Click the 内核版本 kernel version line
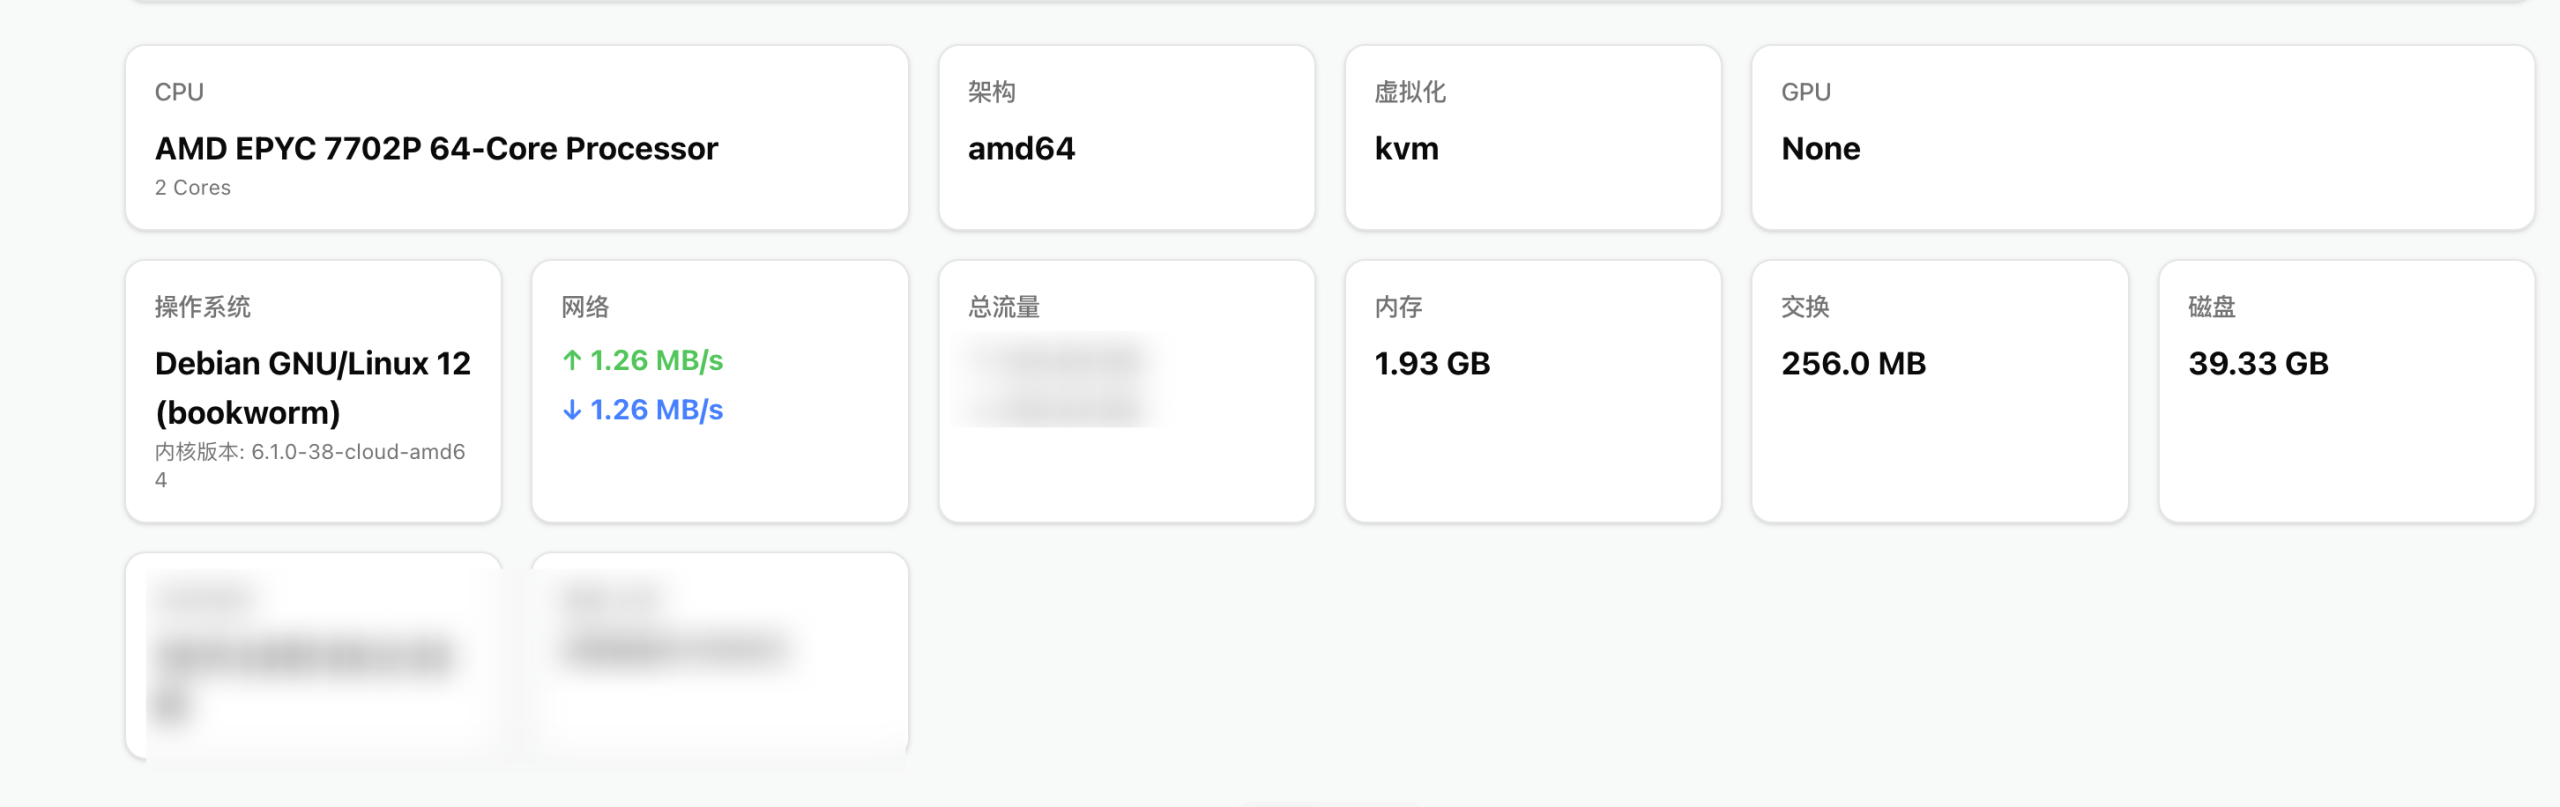2560x807 pixels. click(x=310, y=453)
